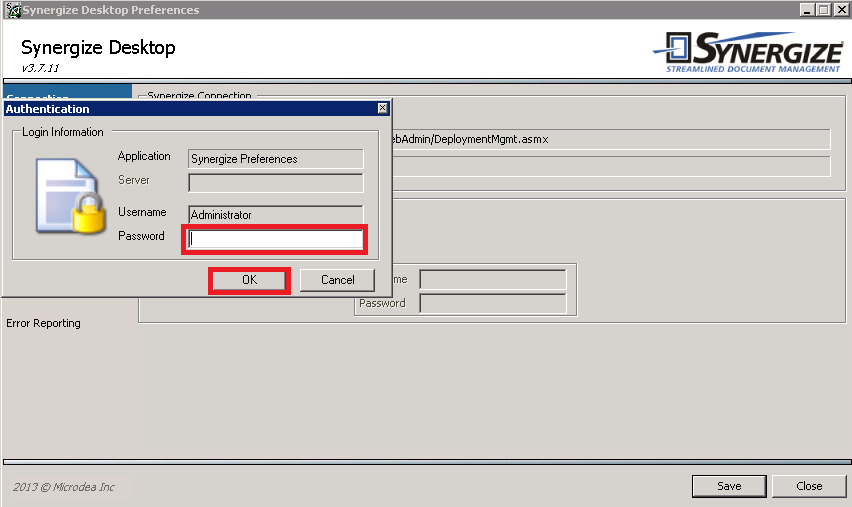The height and width of the screenshot is (507, 852).
Task: Click the OK button in Authentication dialog
Action: [x=249, y=280]
